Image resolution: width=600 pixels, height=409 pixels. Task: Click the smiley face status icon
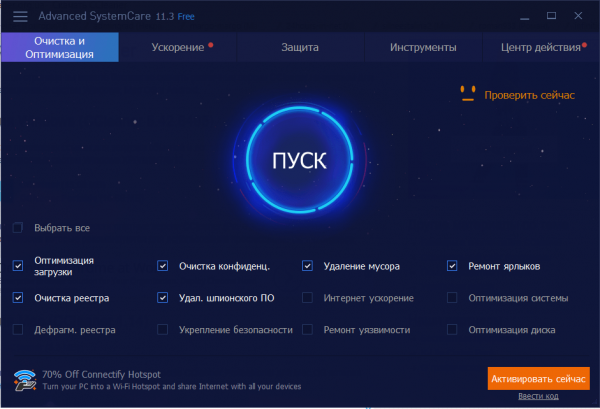[468, 94]
